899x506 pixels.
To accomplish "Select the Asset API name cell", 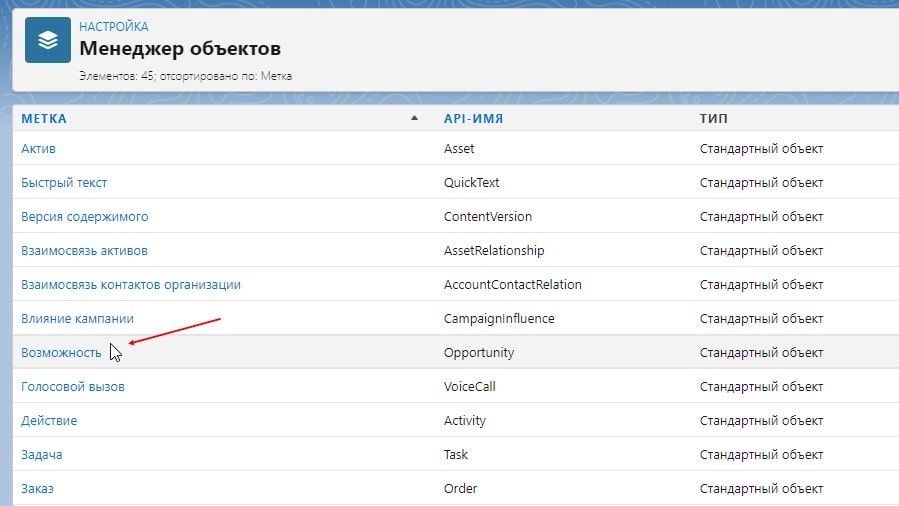I will point(459,148).
